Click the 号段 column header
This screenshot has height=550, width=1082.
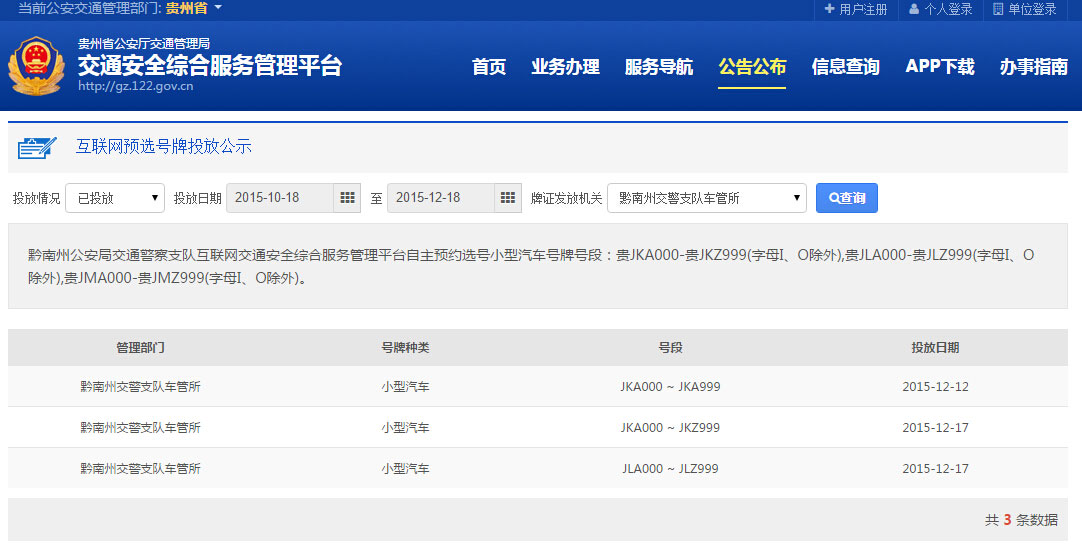click(670, 348)
